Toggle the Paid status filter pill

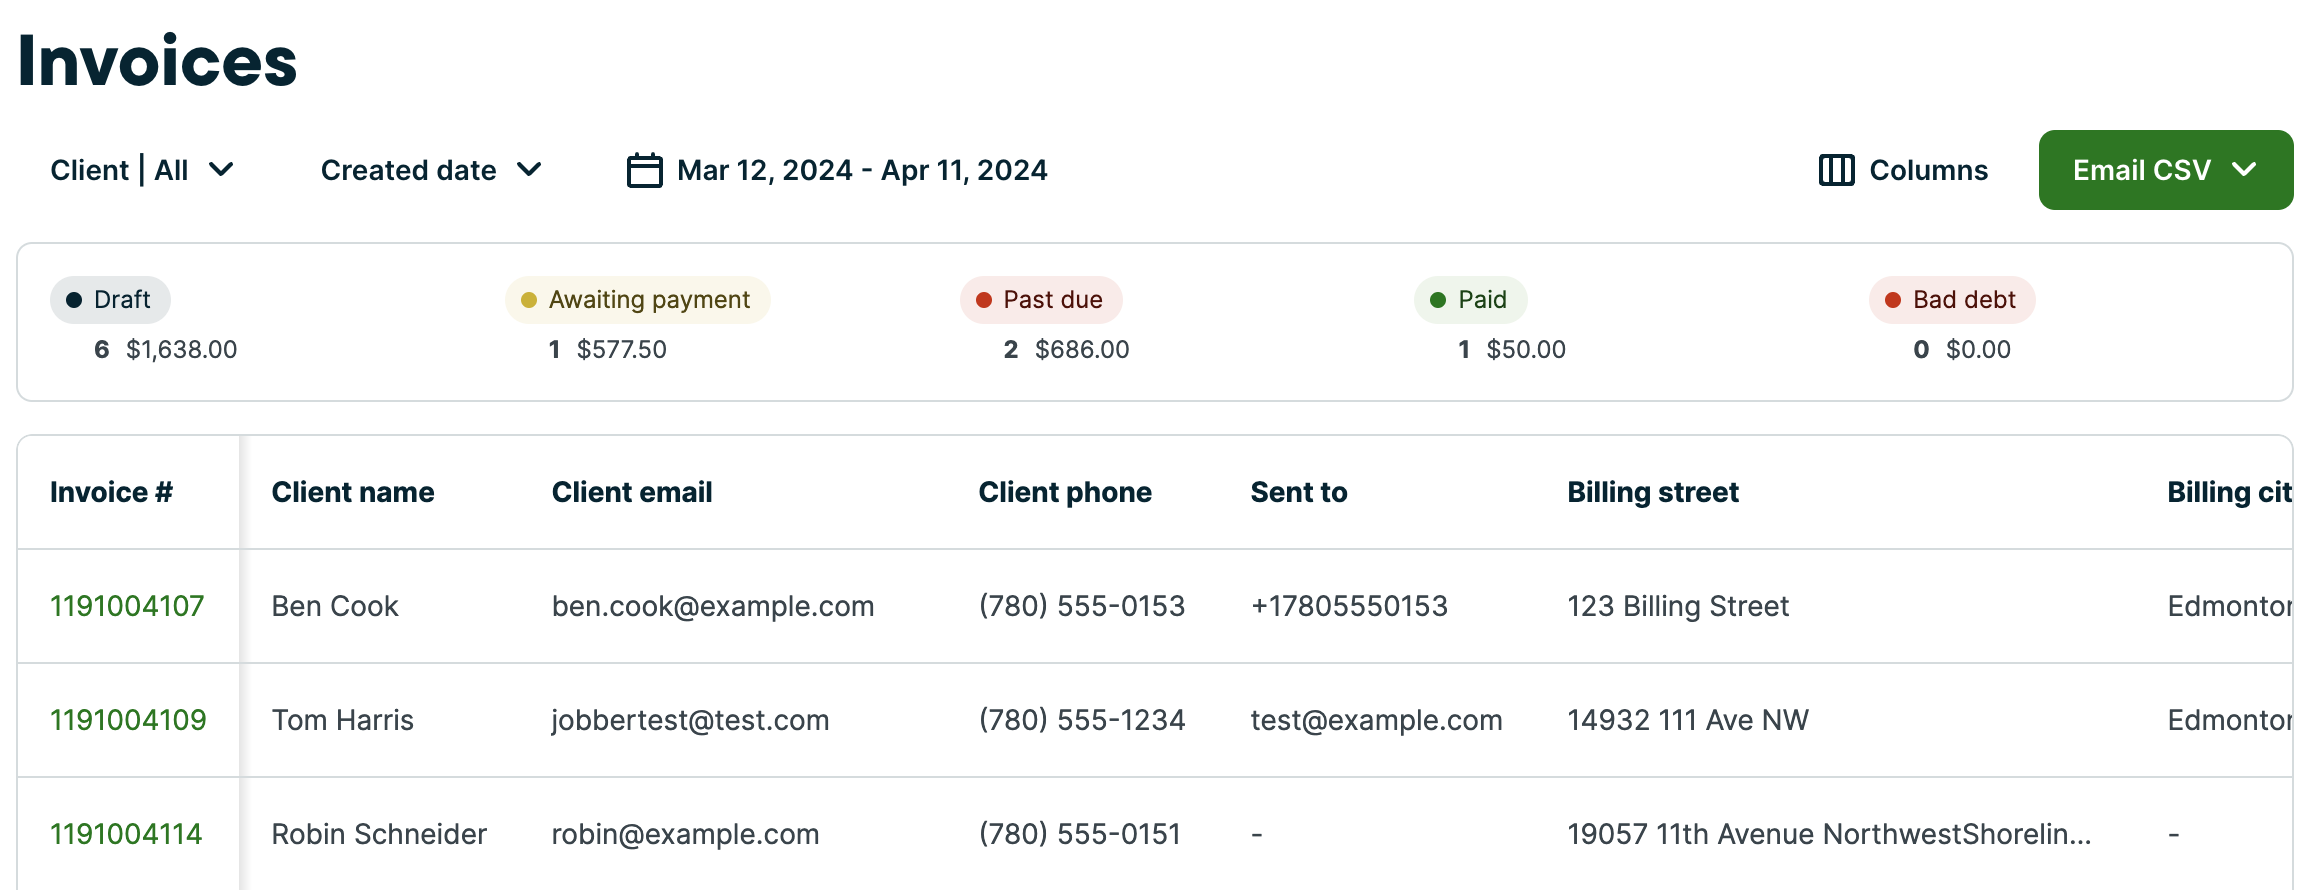(x=1470, y=299)
